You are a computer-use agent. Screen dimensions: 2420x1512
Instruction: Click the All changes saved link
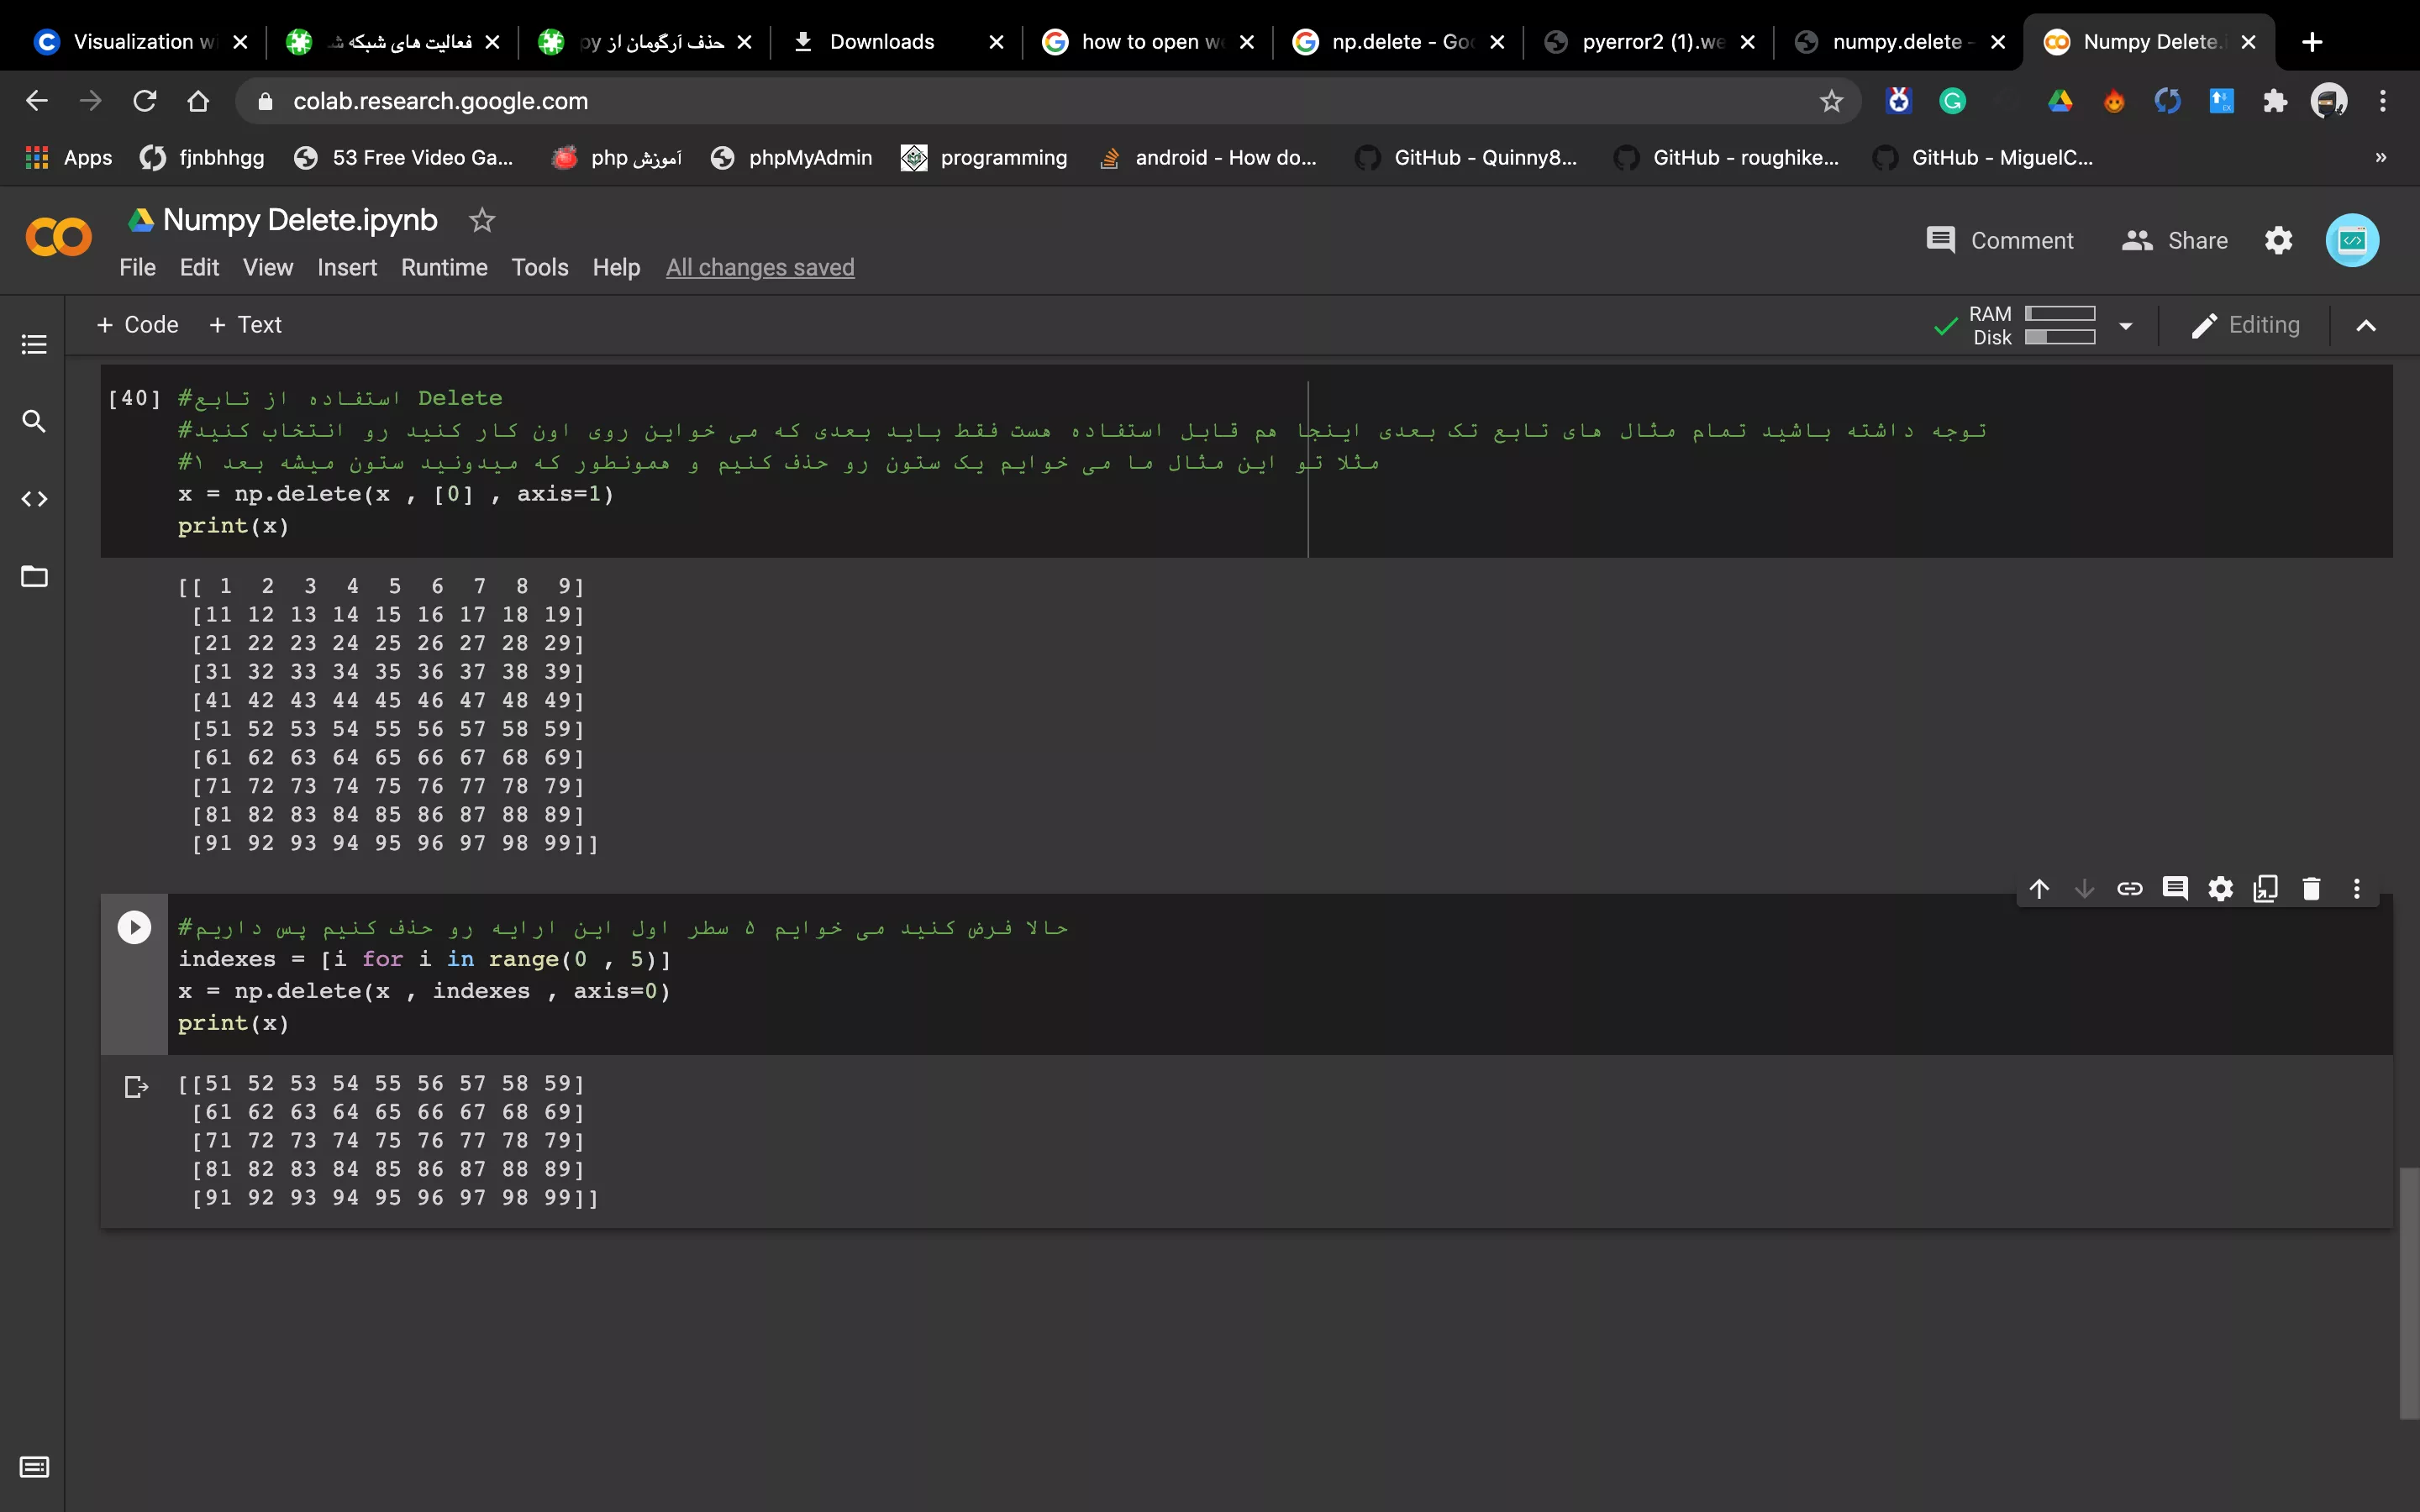tap(760, 267)
